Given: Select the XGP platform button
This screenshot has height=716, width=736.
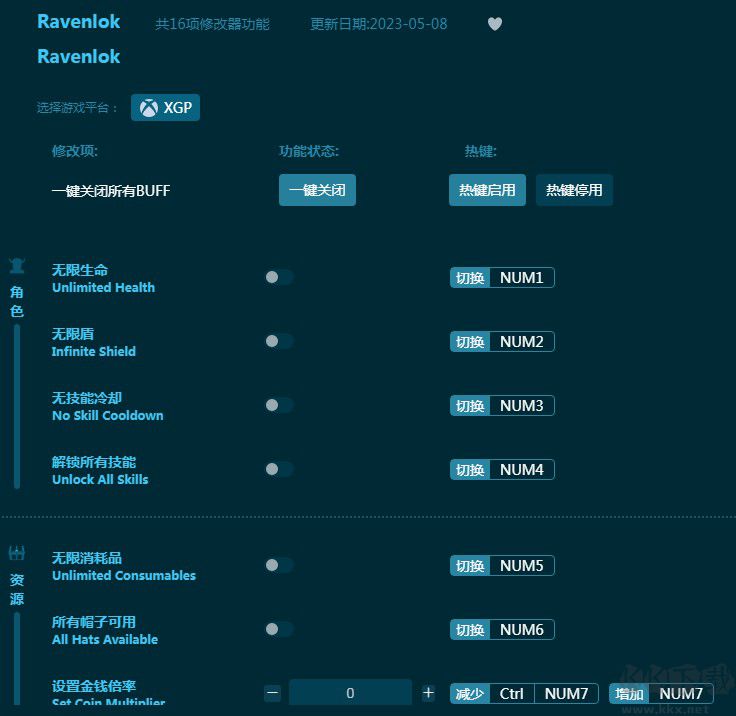Looking at the screenshot, I should click(x=165, y=108).
